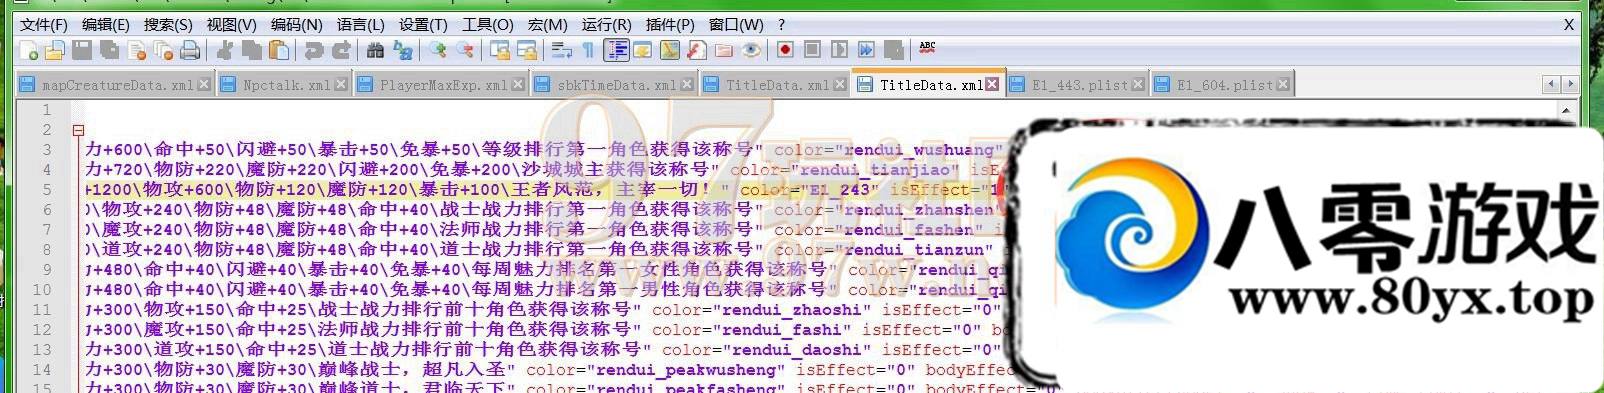
Task: Close the E1_604.plist tab
Action: click(x=1283, y=85)
